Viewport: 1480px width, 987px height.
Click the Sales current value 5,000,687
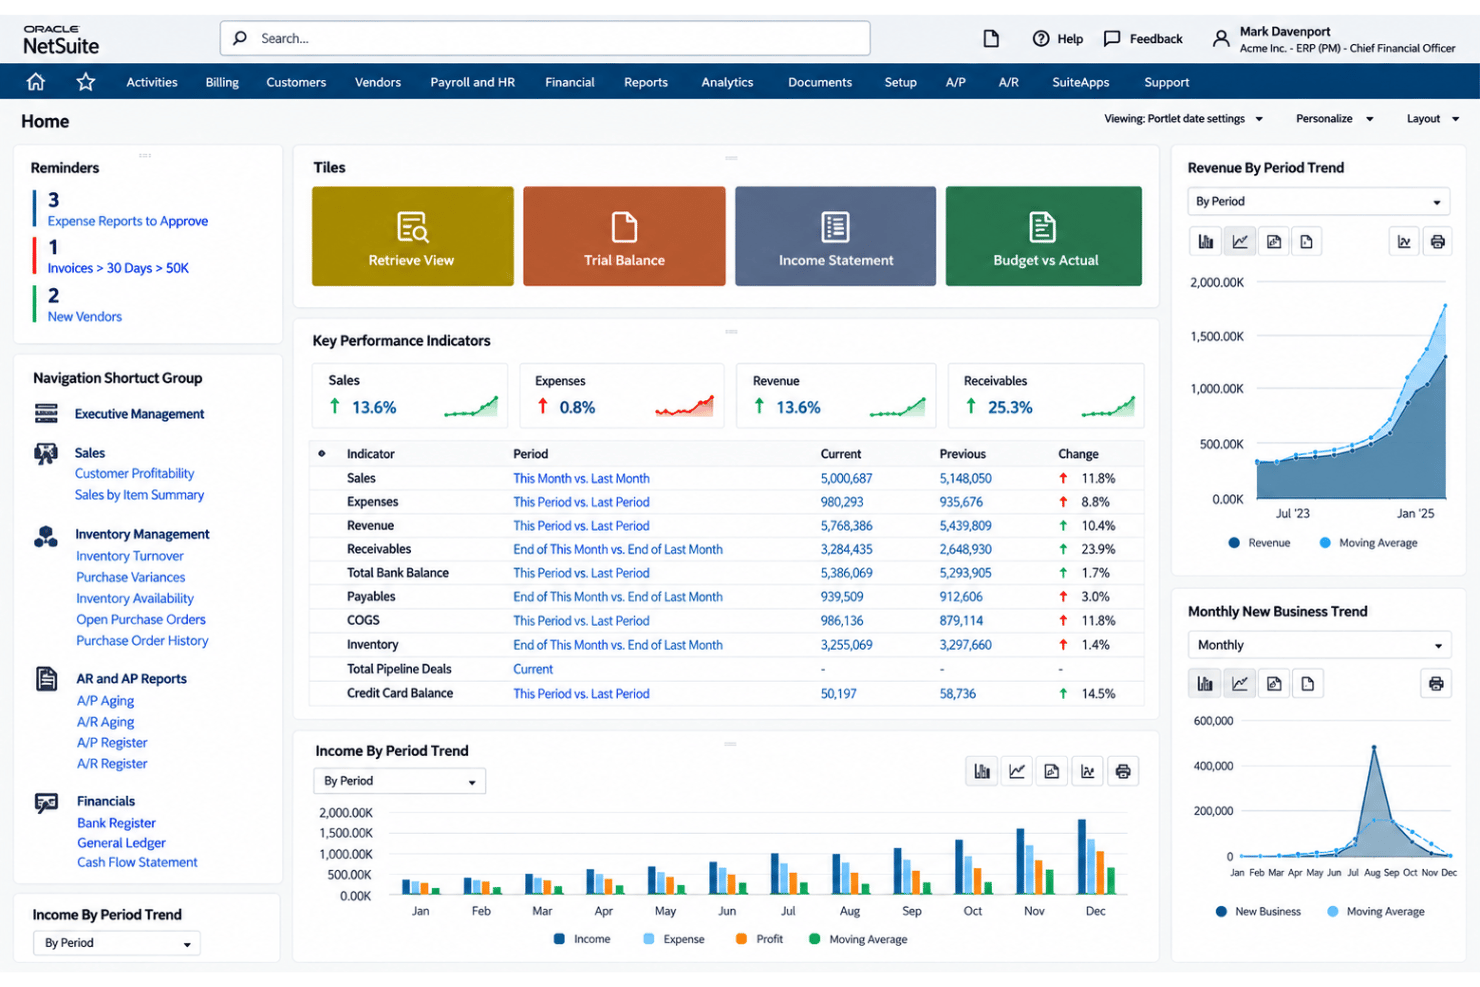tap(846, 478)
